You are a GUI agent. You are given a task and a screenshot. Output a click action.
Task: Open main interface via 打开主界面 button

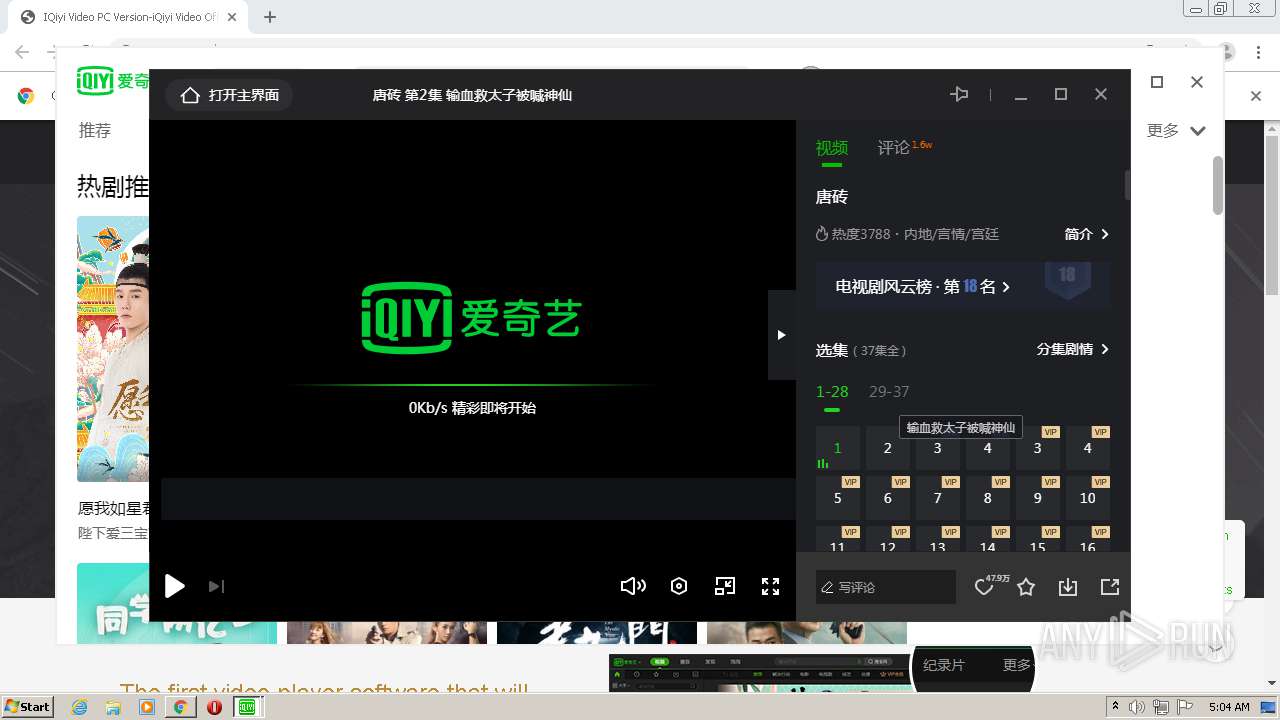(x=230, y=95)
